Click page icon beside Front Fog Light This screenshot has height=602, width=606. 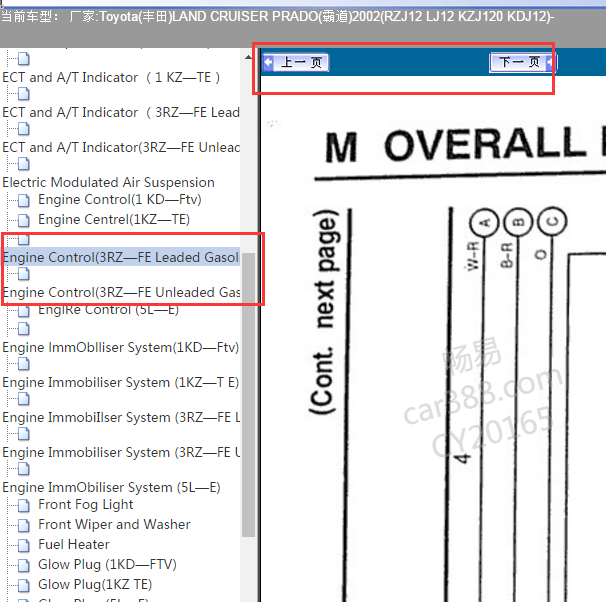[x=24, y=505]
